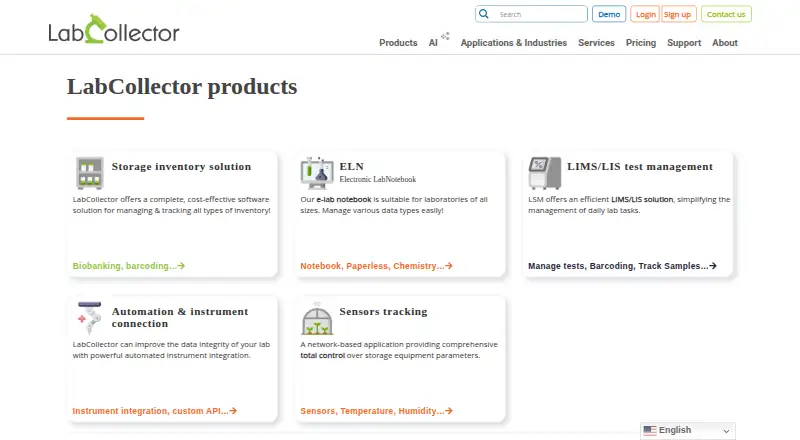The image size is (800, 440).
Task: Open the Storage inventory solution icon
Action: coord(90,173)
